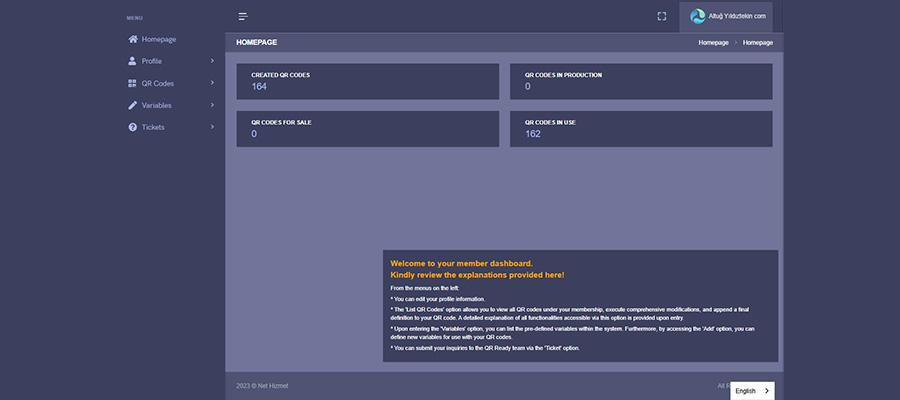
Task: Click the Tickets question mark icon
Action: point(133,127)
